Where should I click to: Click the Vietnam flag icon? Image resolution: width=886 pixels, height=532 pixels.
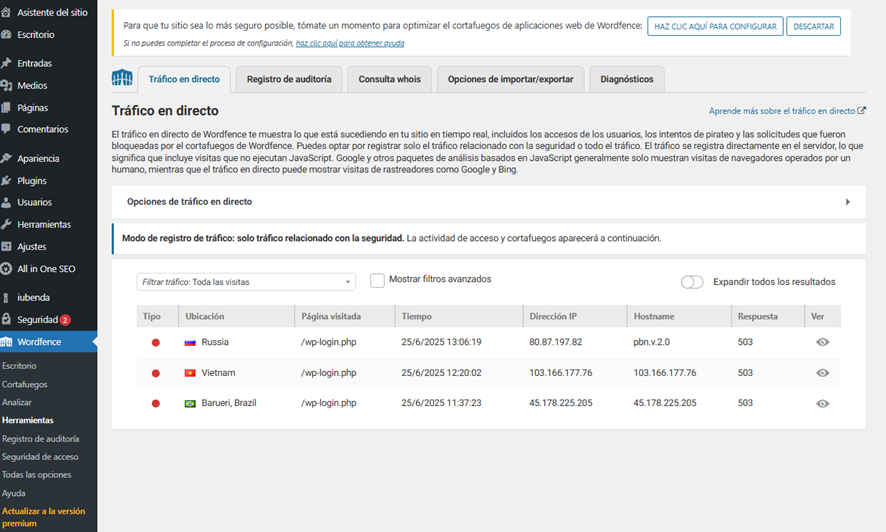190,373
